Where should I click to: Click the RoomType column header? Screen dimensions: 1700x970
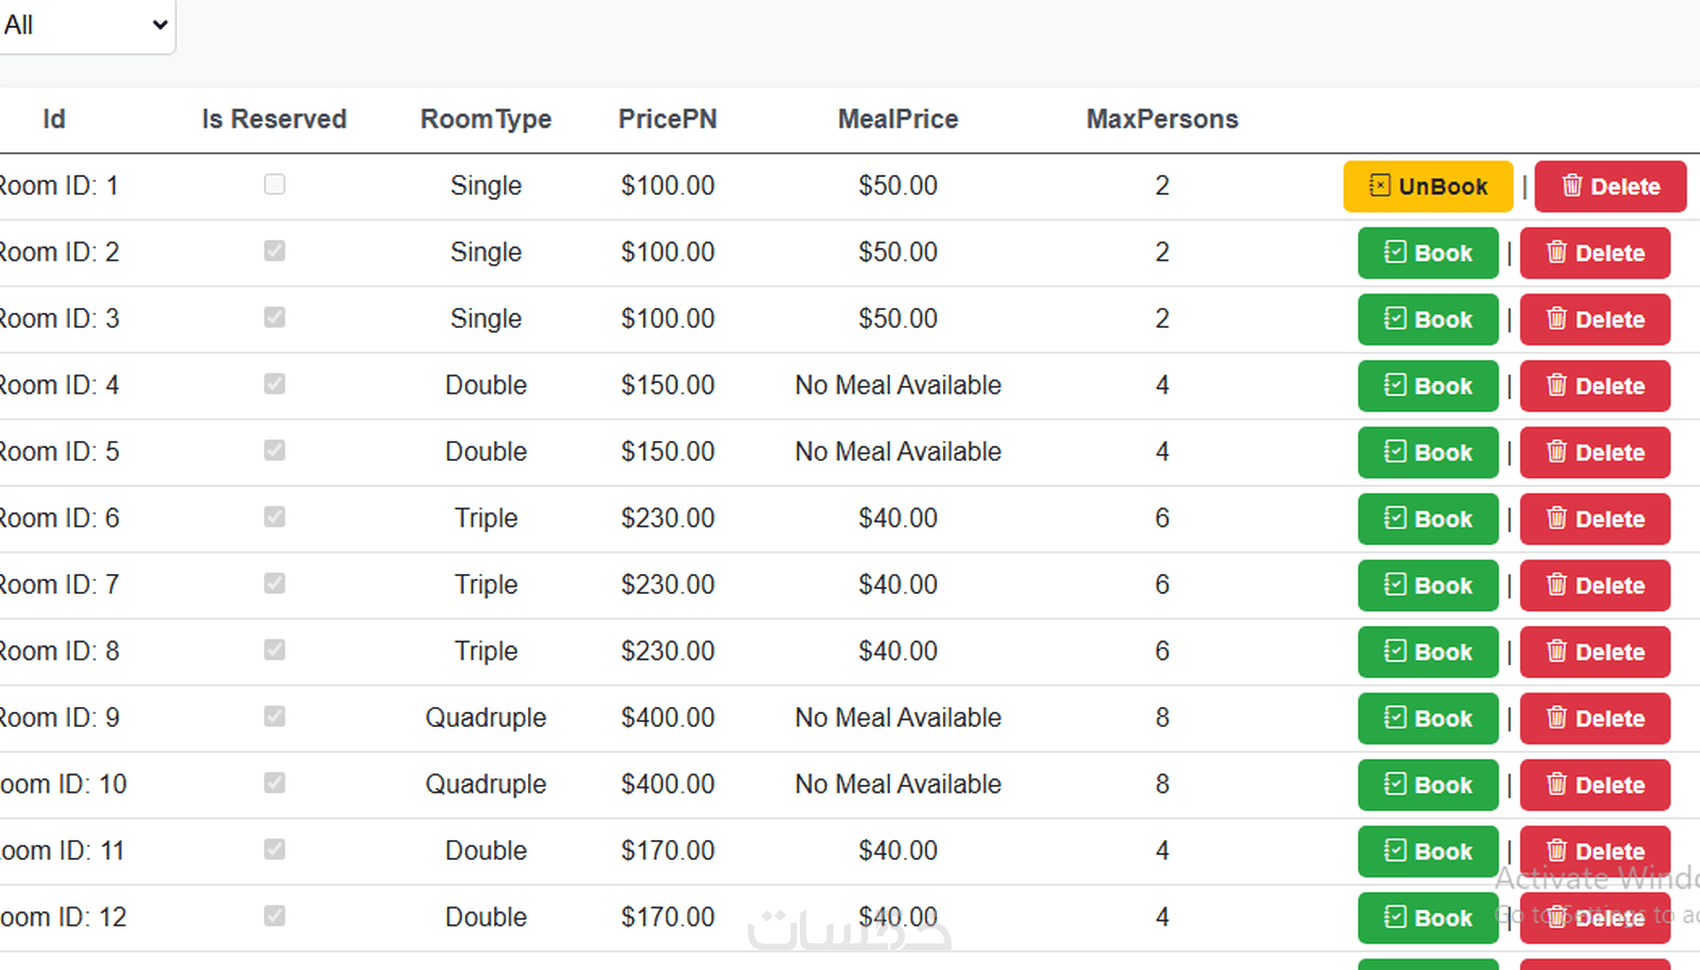point(486,119)
